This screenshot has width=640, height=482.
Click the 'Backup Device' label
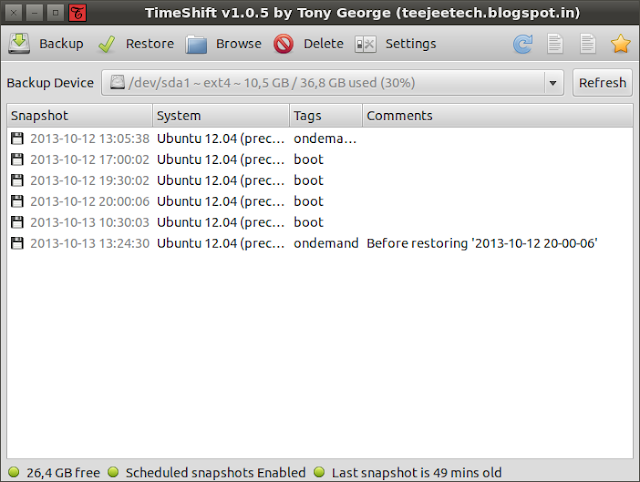click(50, 83)
